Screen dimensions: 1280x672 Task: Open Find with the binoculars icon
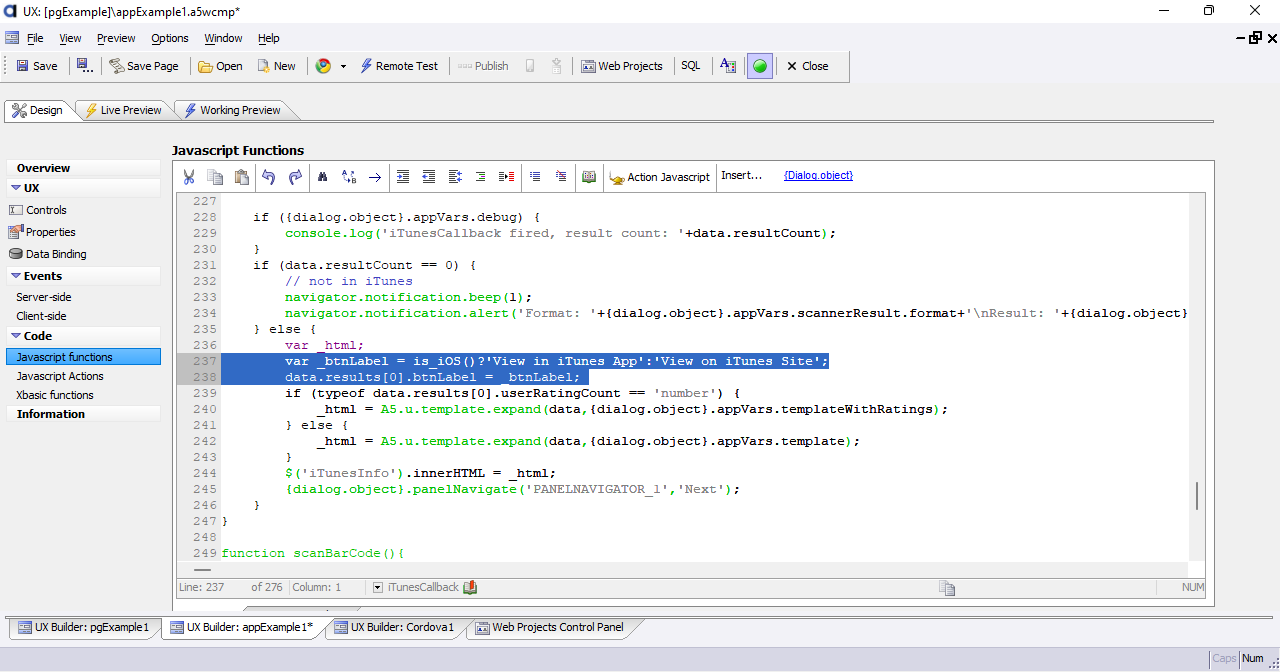coord(323,177)
